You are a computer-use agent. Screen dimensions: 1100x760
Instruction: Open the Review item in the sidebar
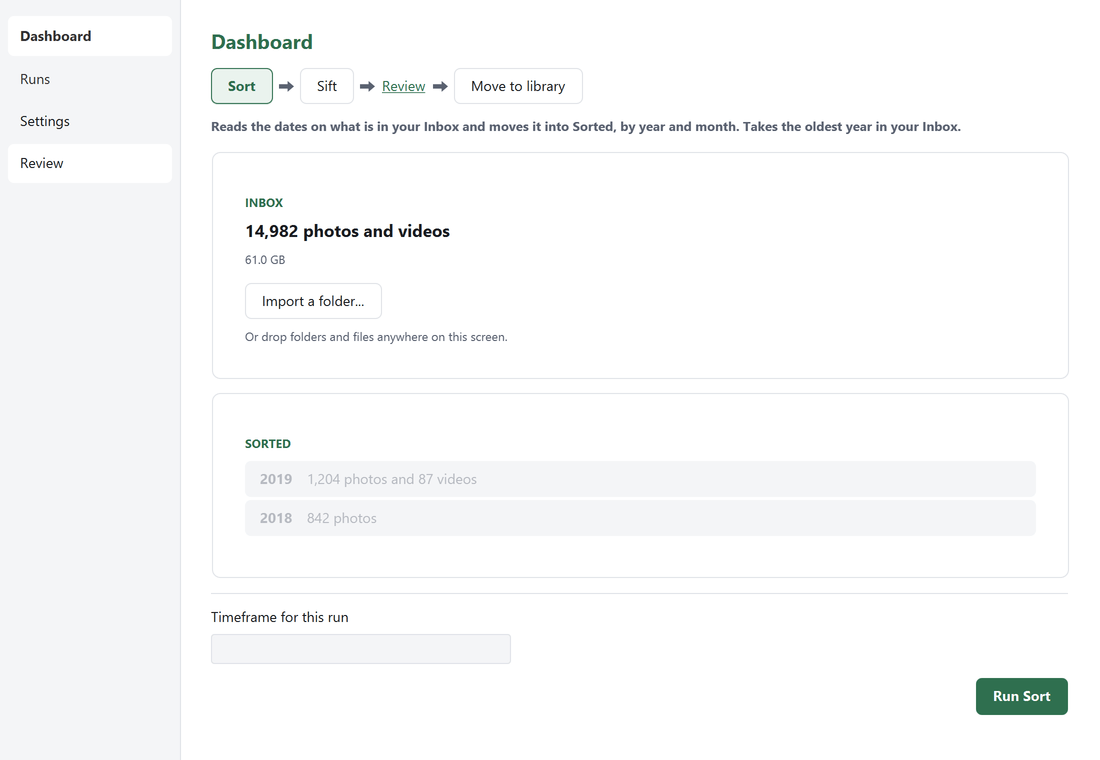(x=90, y=164)
